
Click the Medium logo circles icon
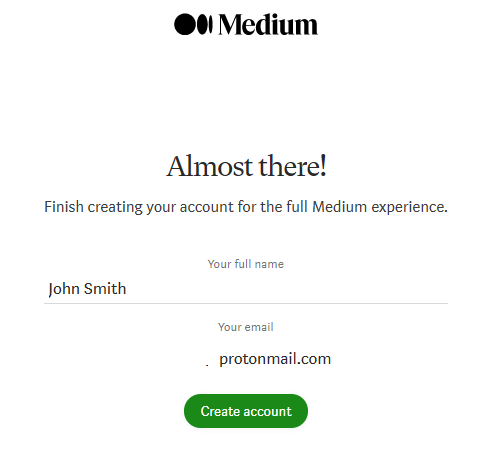click(193, 24)
